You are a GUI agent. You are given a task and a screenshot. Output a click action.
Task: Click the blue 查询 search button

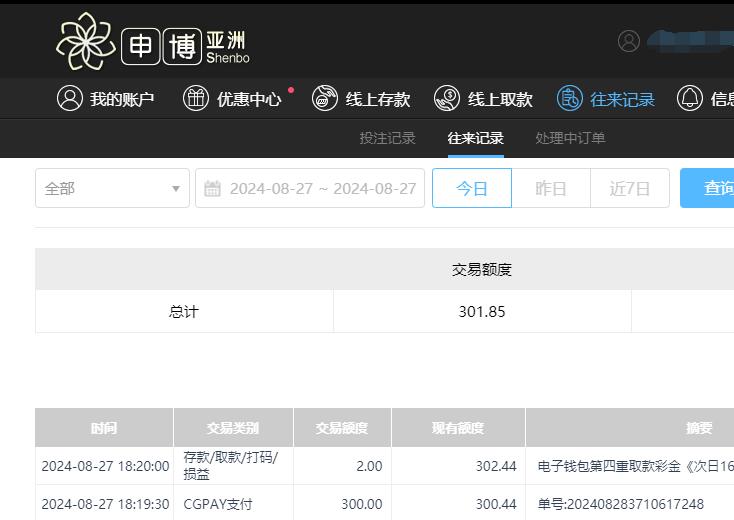coord(707,188)
